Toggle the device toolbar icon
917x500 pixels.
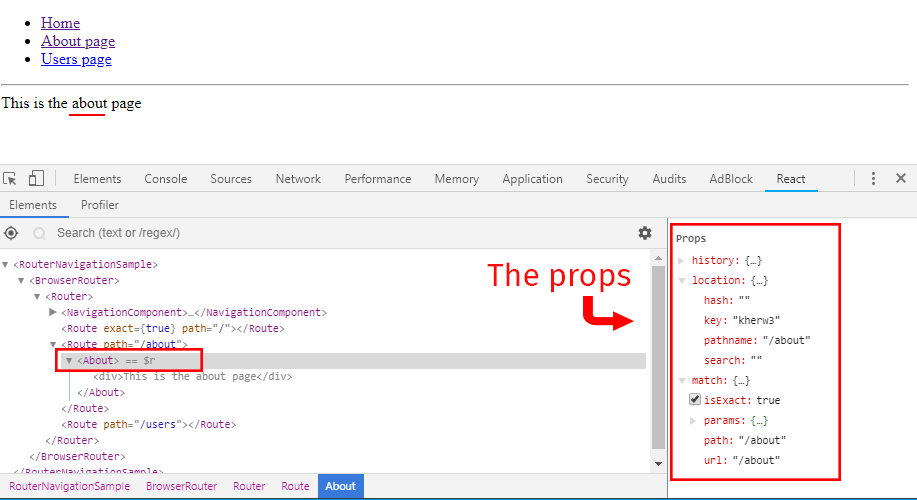[36, 179]
